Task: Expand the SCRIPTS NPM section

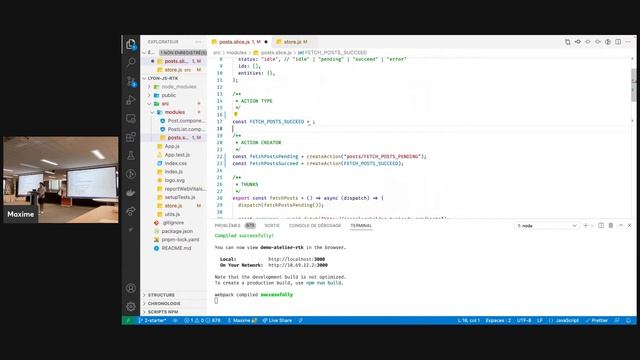Action: coord(174,312)
